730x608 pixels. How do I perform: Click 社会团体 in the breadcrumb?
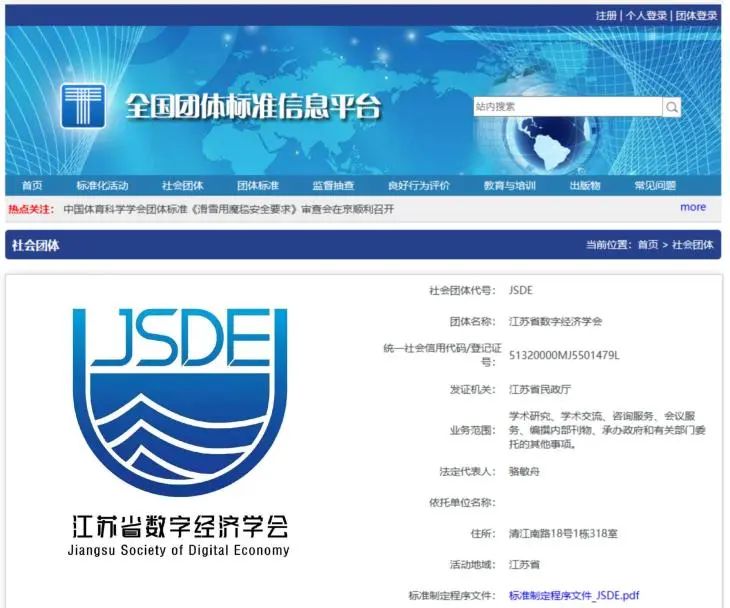pos(692,245)
